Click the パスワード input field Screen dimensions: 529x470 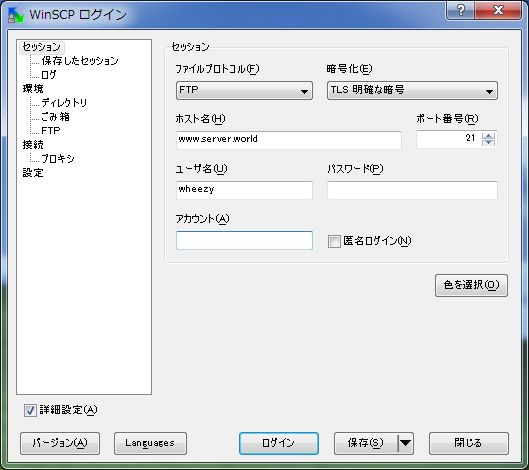point(412,190)
